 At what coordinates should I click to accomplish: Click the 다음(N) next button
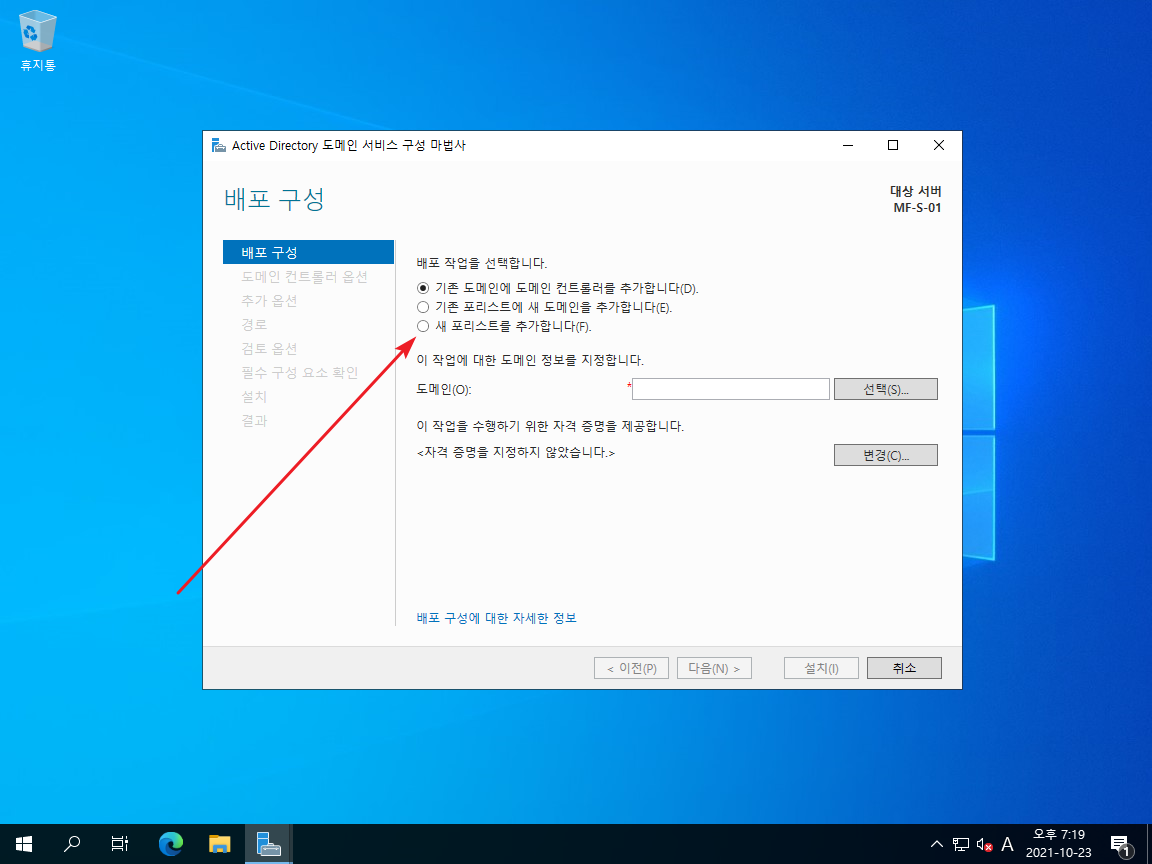(x=714, y=668)
